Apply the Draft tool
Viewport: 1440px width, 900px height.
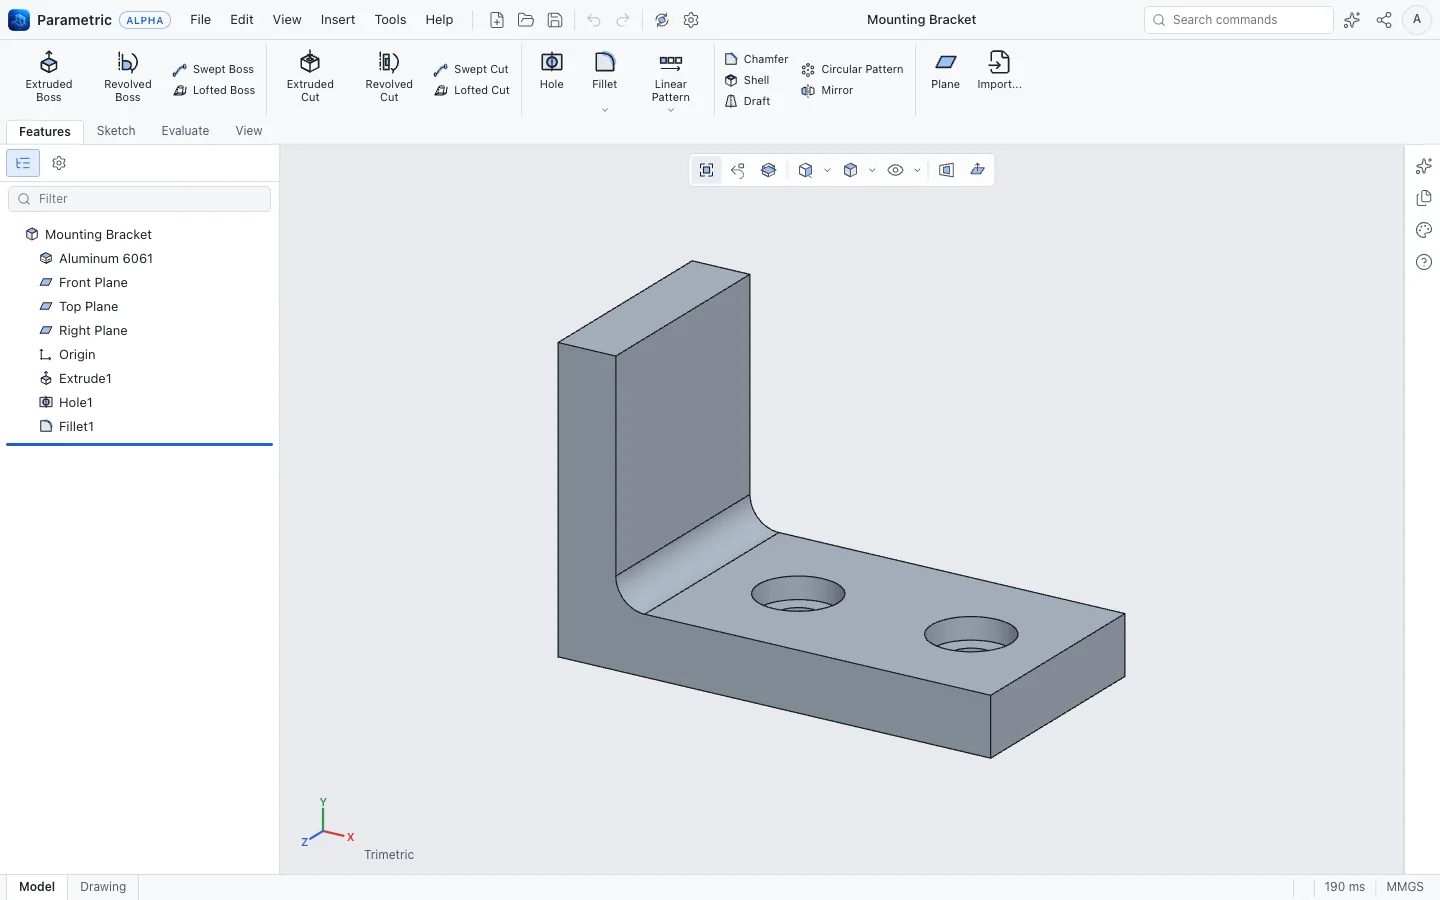(747, 101)
